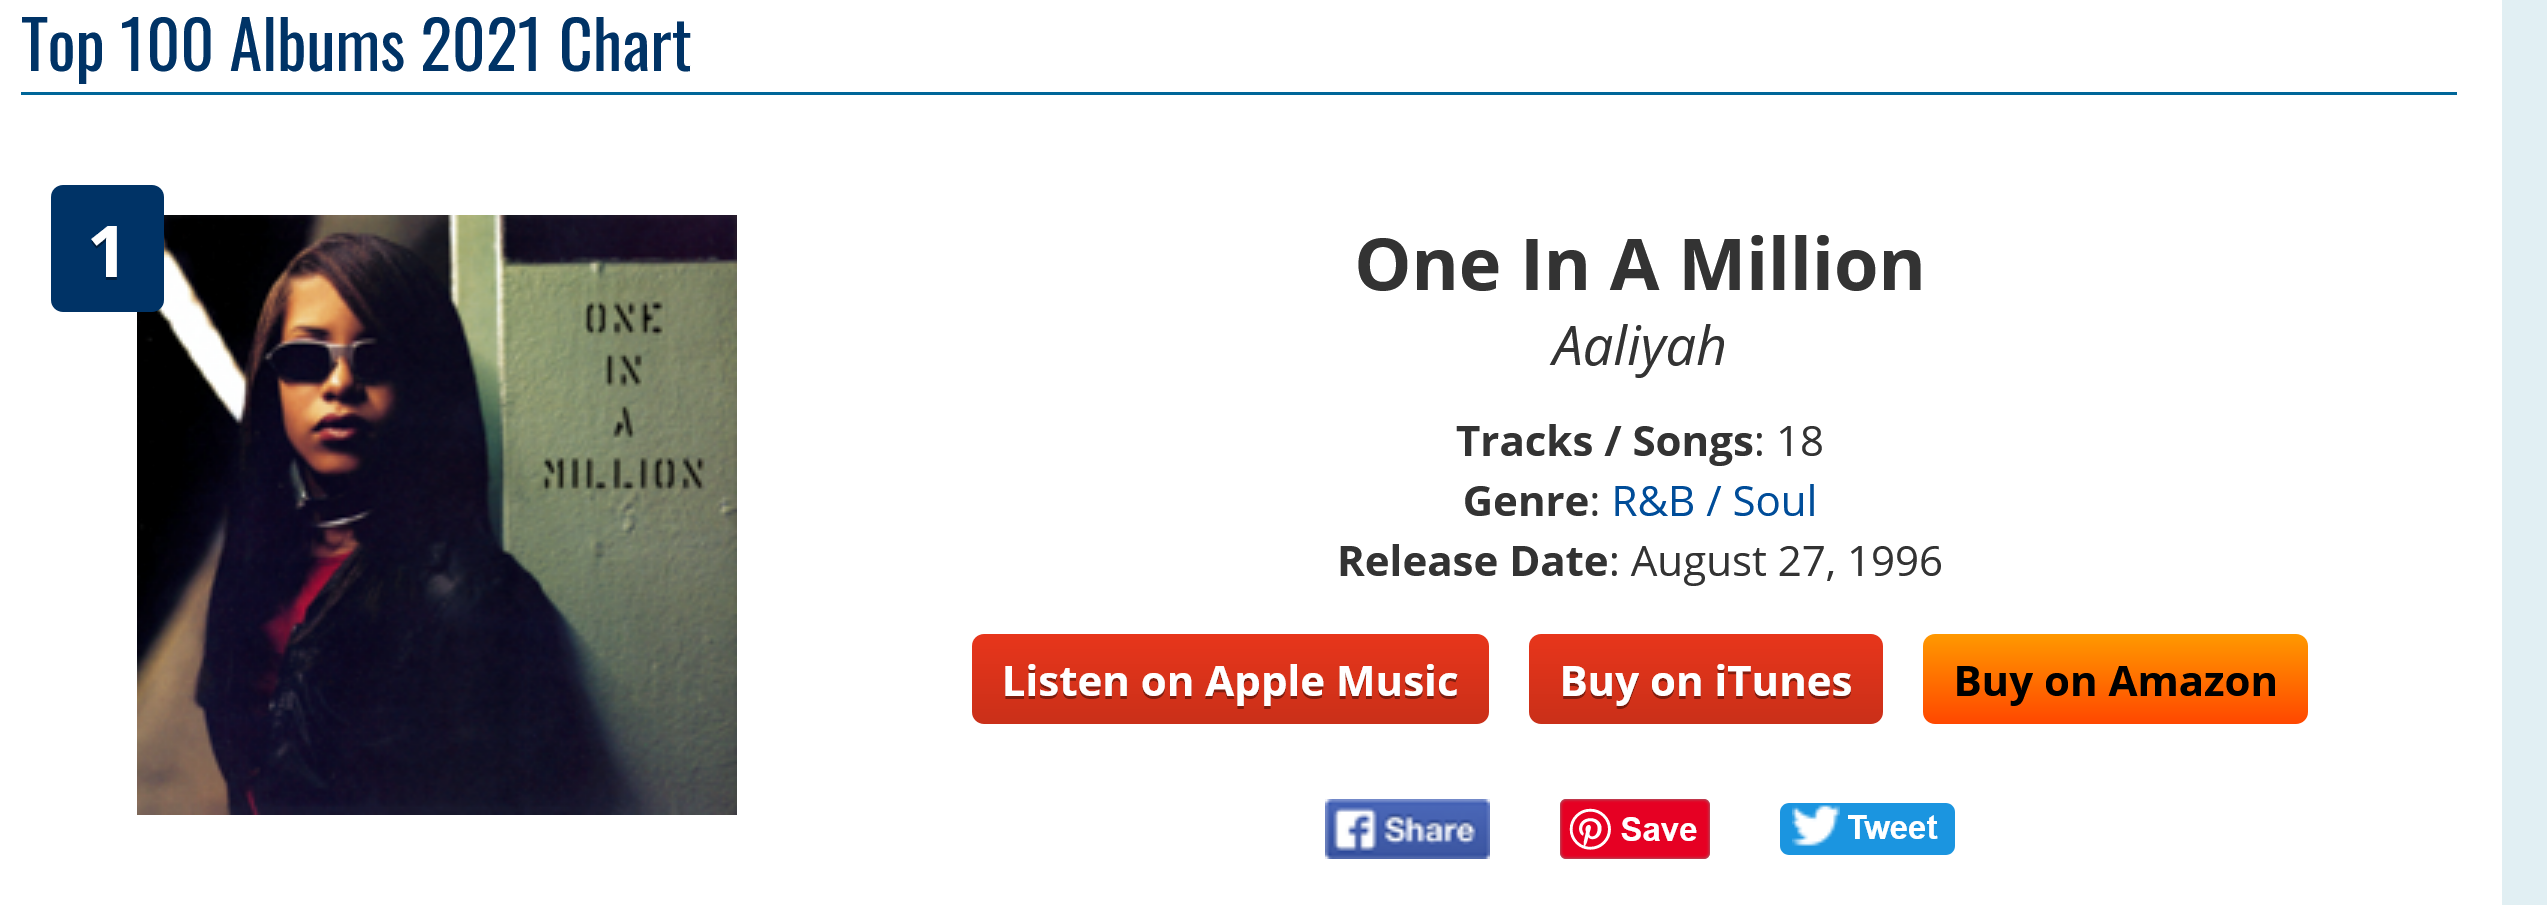
Task: Click the Release Date label
Action: 1476,561
